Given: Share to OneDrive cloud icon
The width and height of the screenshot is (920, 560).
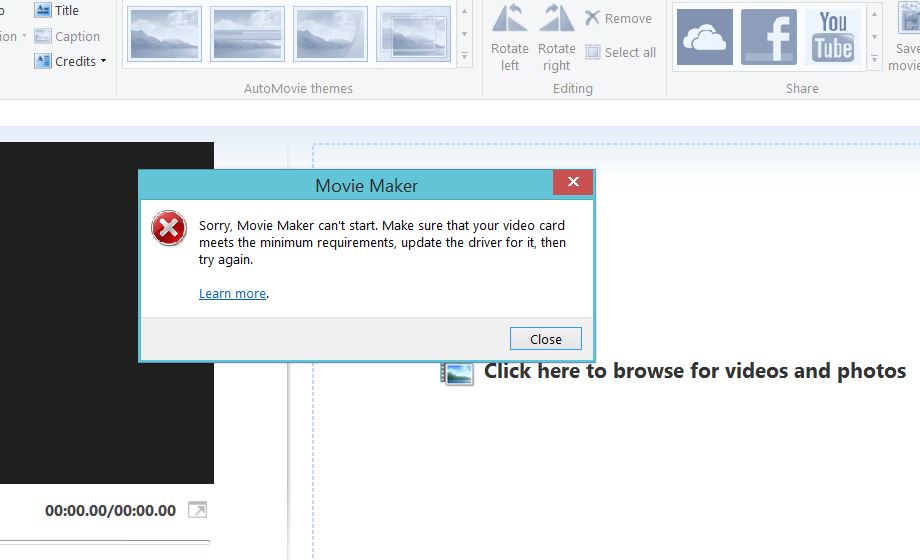Looking at the screenshot, I should click(x=705, y=37).
